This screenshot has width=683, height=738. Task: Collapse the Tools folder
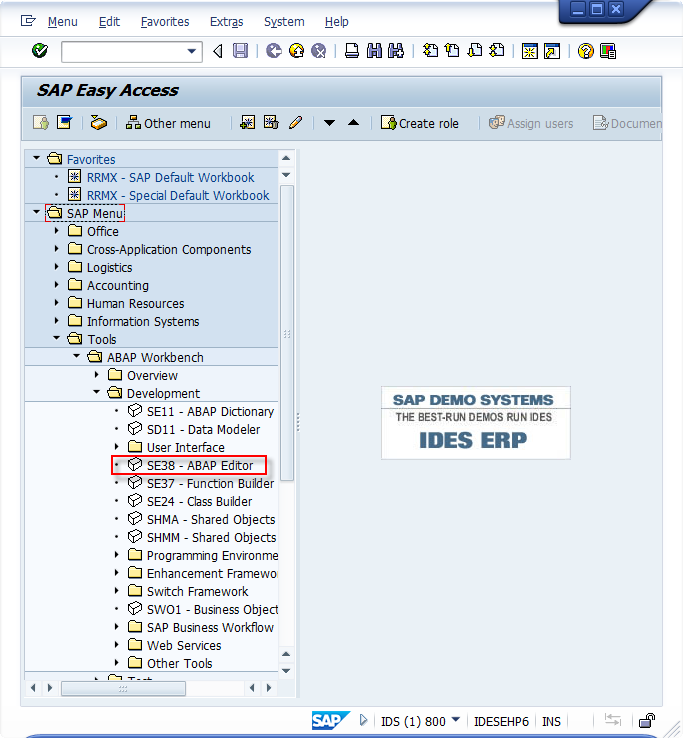pyautogui.click(x=56, y=338)
